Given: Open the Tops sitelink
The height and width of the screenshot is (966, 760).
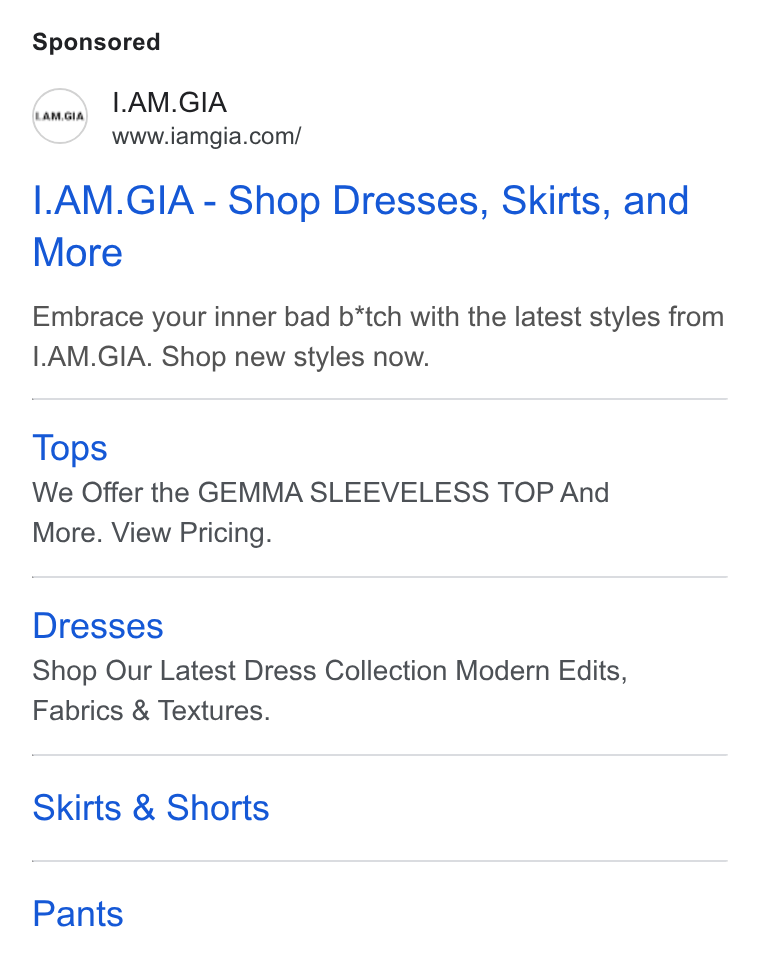Looking at the screenshot, I should pos(70,448).
